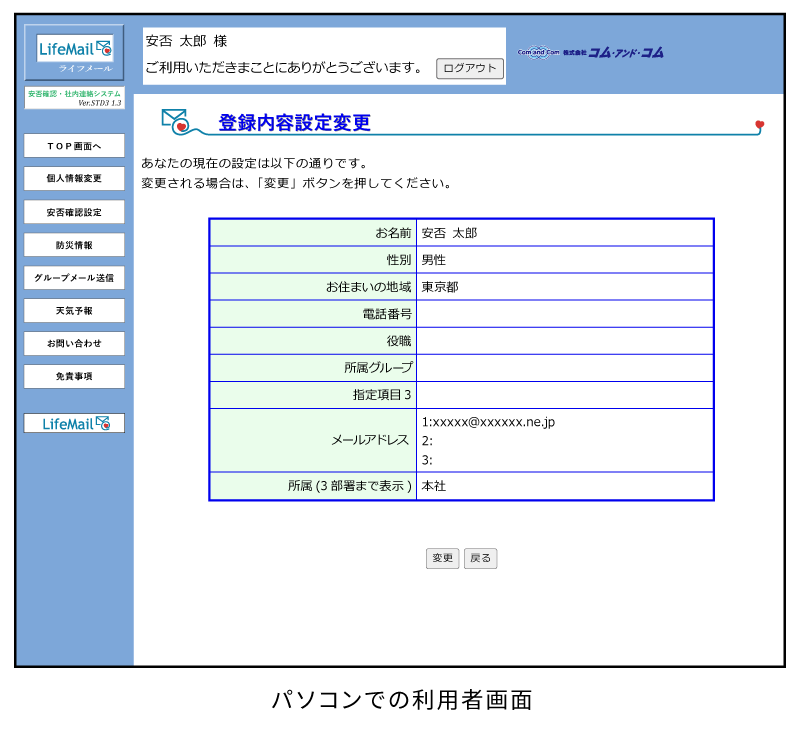This screenshot has height=733, width=800.
Task: Click the メールアドレス table row
Action: click(460, 440)
